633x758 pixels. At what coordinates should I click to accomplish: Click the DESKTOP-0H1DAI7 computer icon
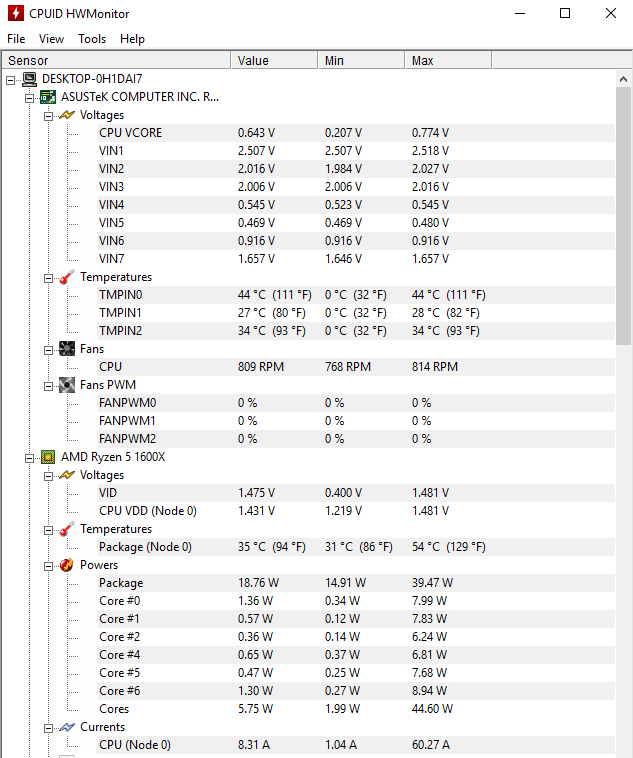coord(29,79)
